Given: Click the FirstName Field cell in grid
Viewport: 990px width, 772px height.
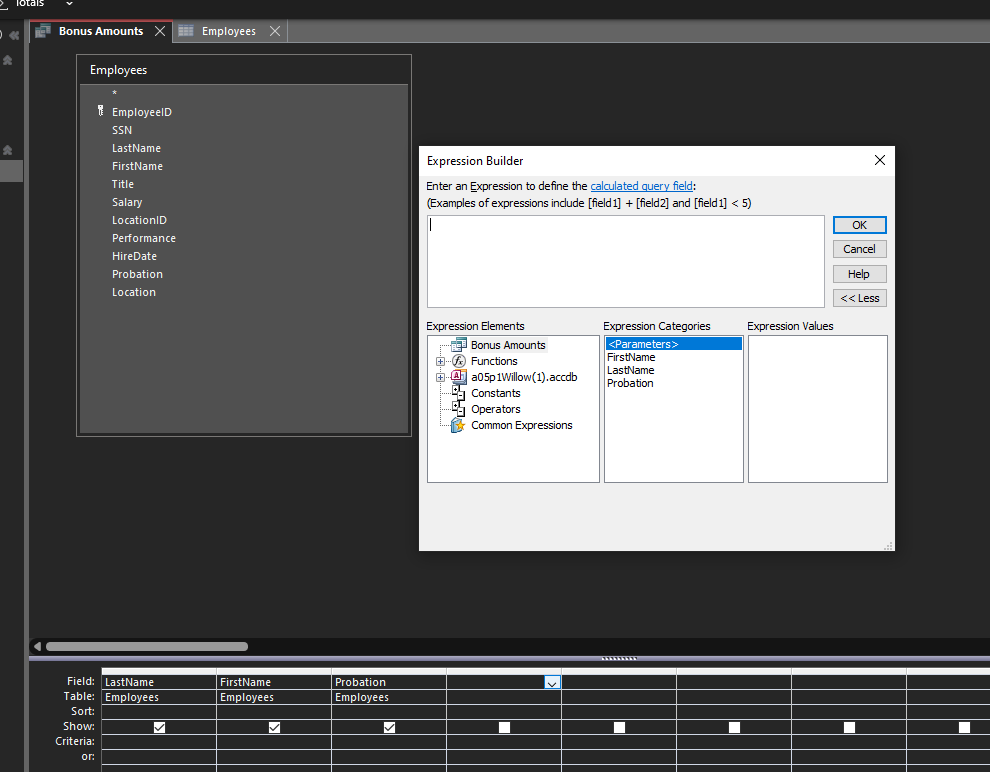Looking at the screenshot, I should pyautogui.click(x=274, y=682).
